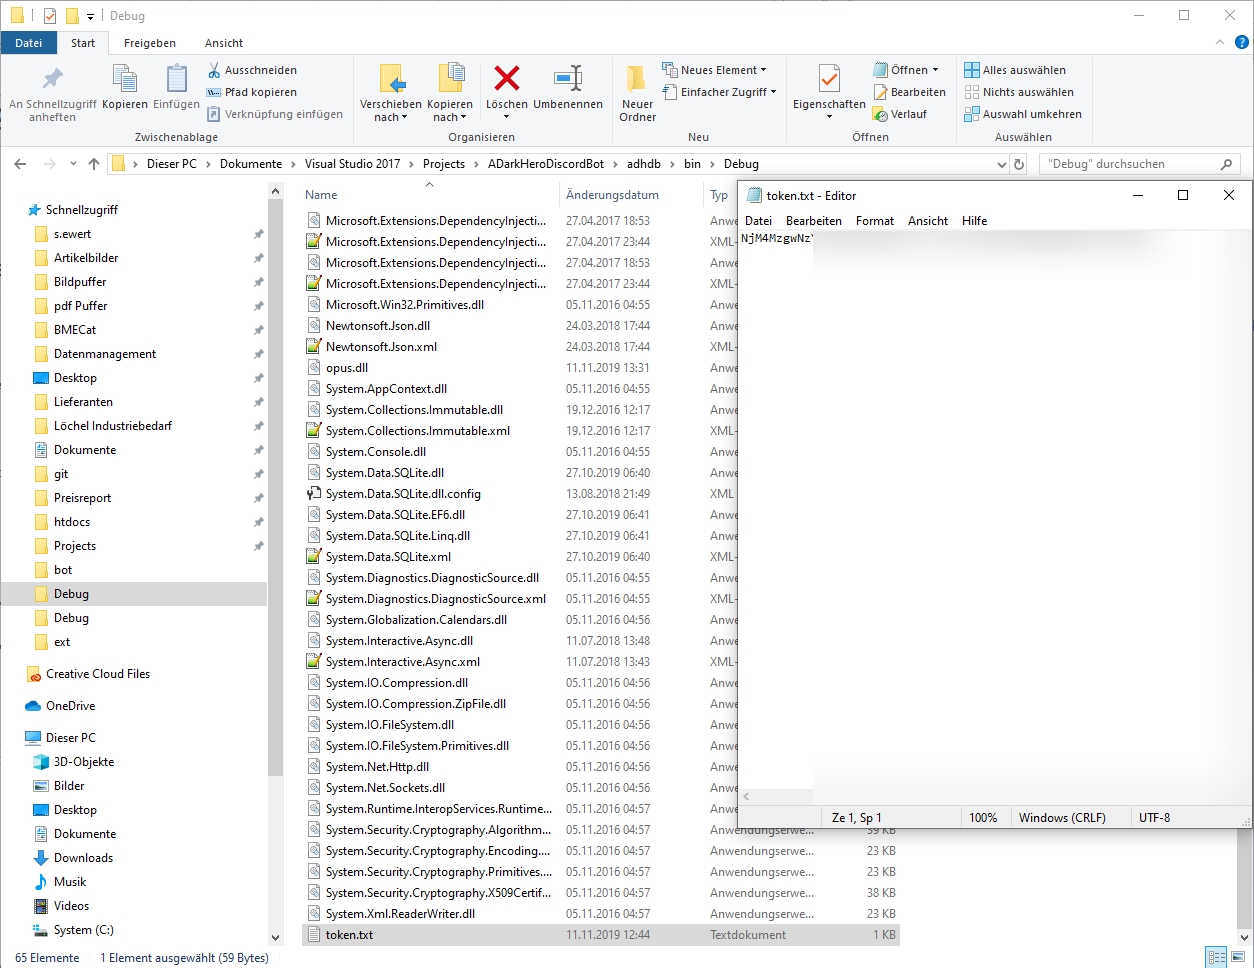
Task: Open Format menu in the Editor window
Action: [x=875, y=221]
